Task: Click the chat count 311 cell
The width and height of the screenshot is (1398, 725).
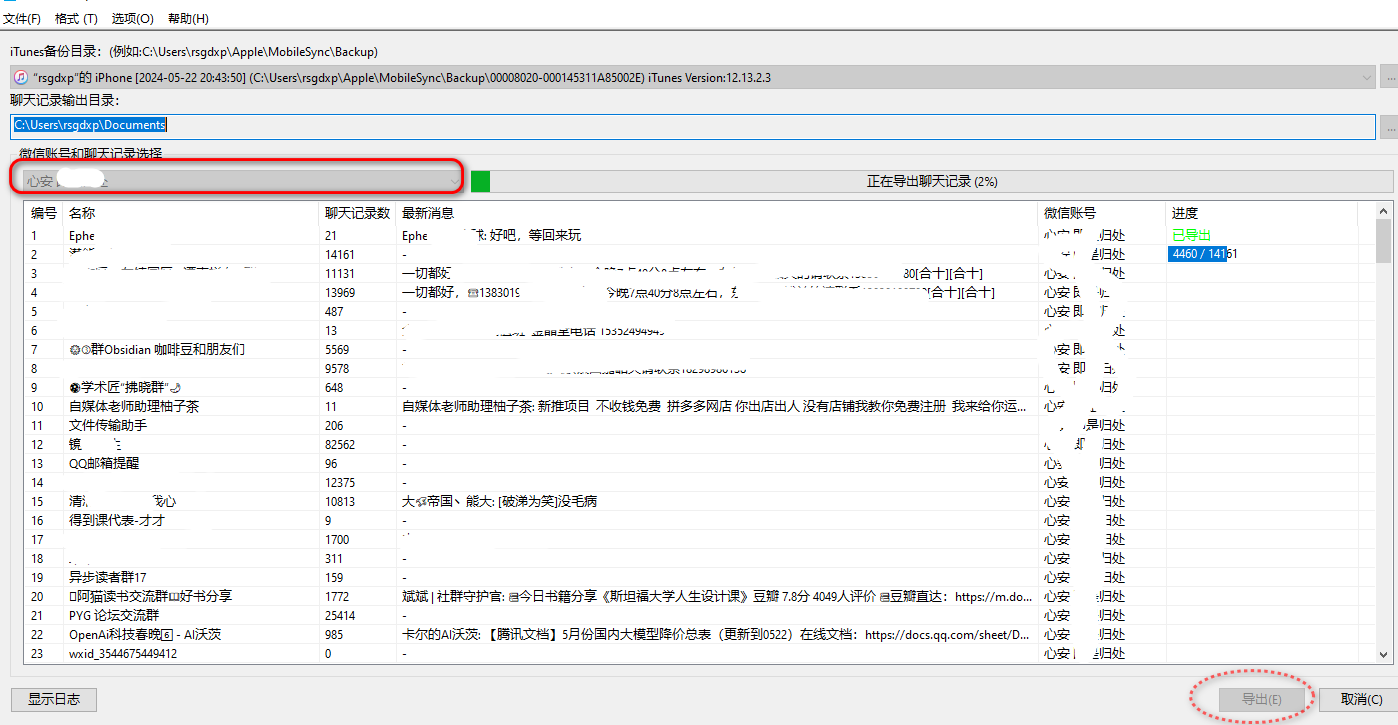Action: (334, 558)
